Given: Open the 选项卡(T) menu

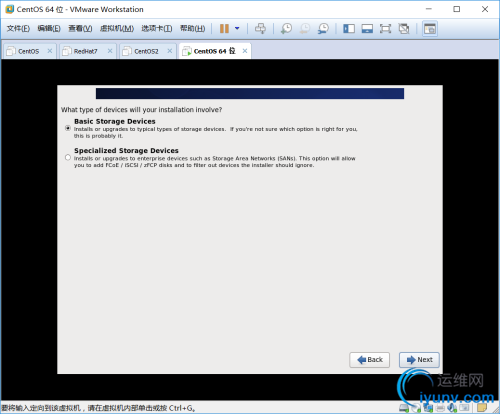Looking at the screenshot, I should [x=157, y=29].
